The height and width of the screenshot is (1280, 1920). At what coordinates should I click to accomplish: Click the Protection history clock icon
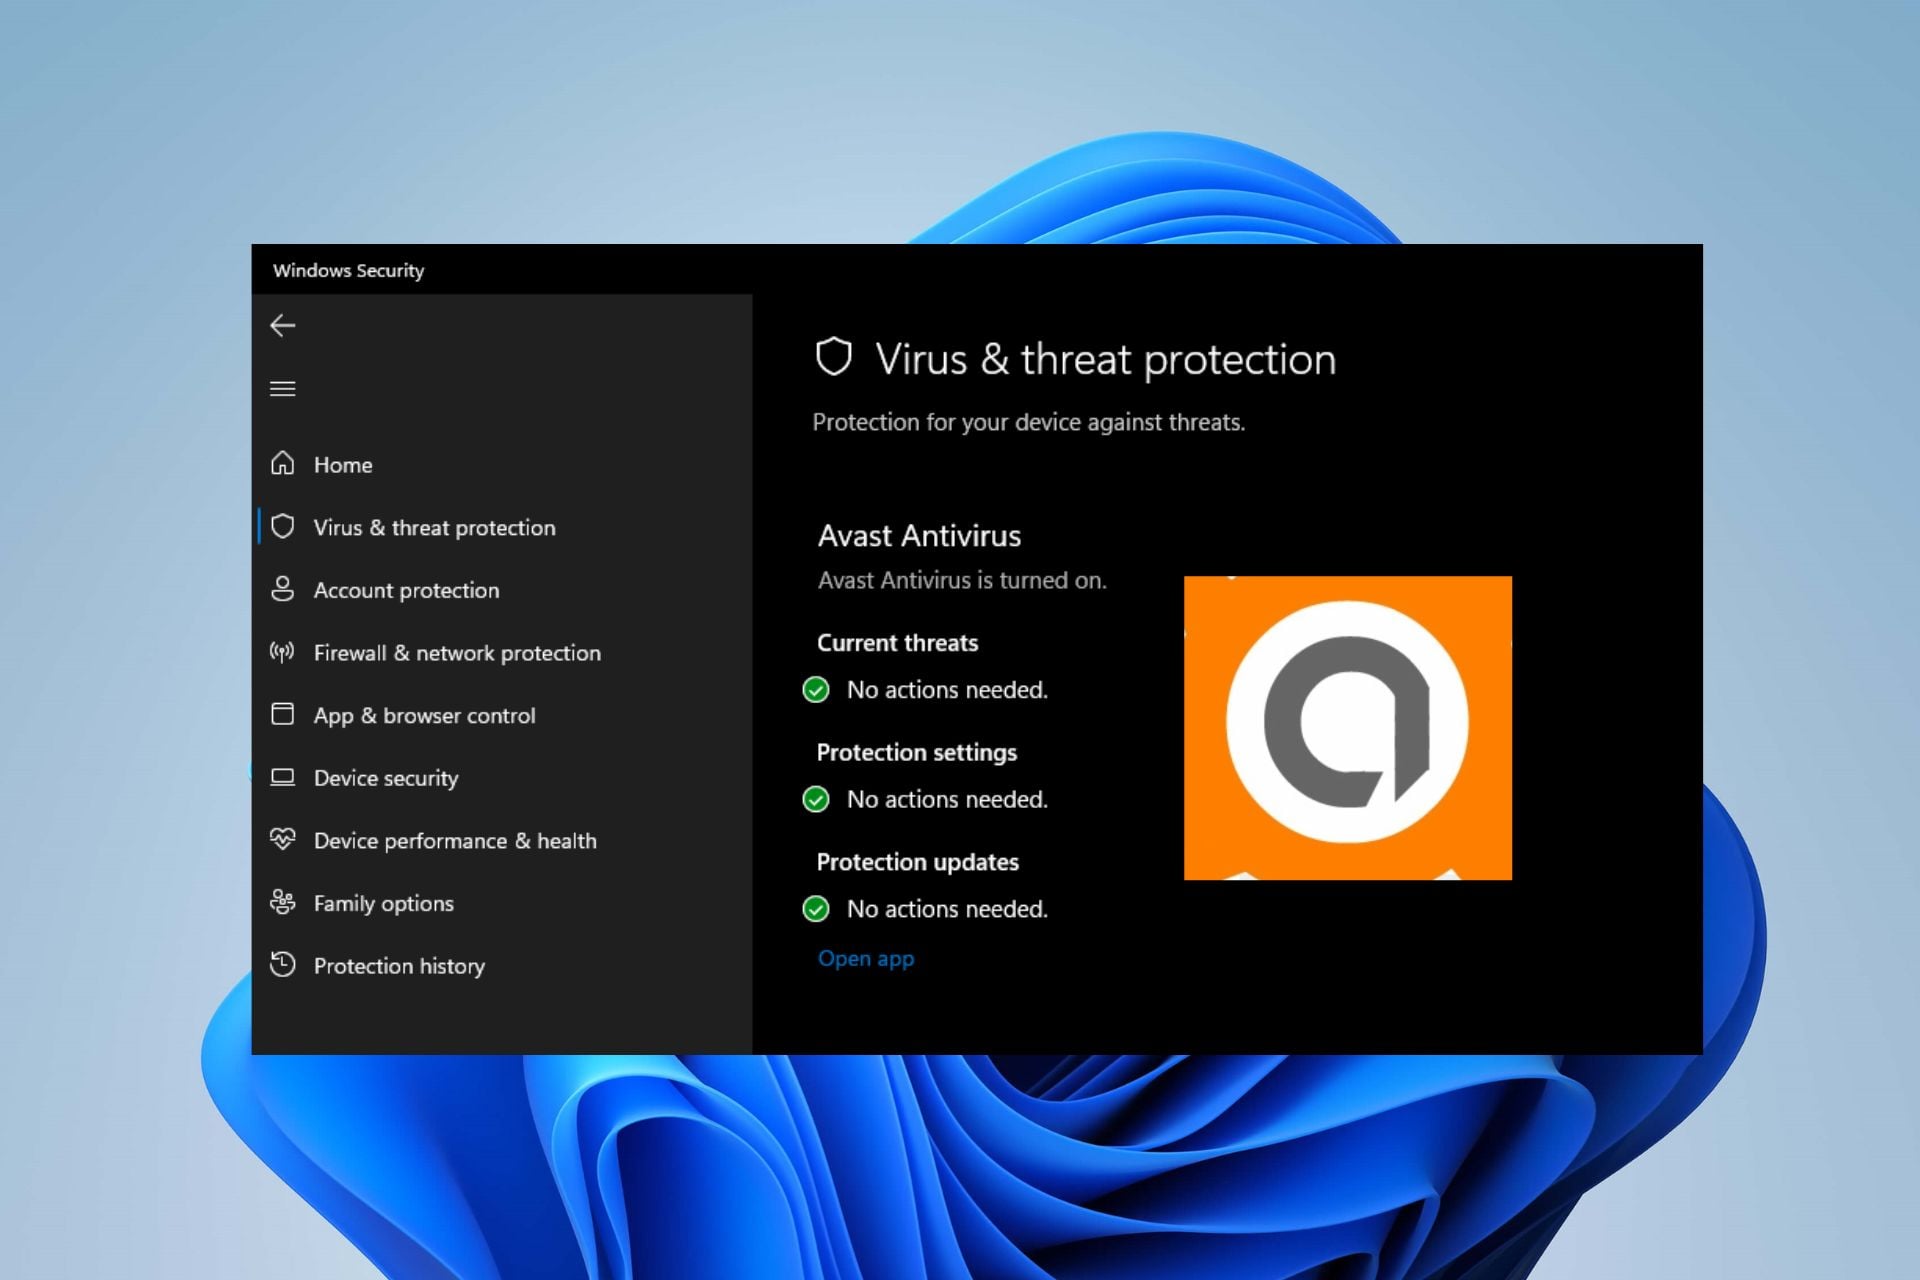(x=283, y=964)
